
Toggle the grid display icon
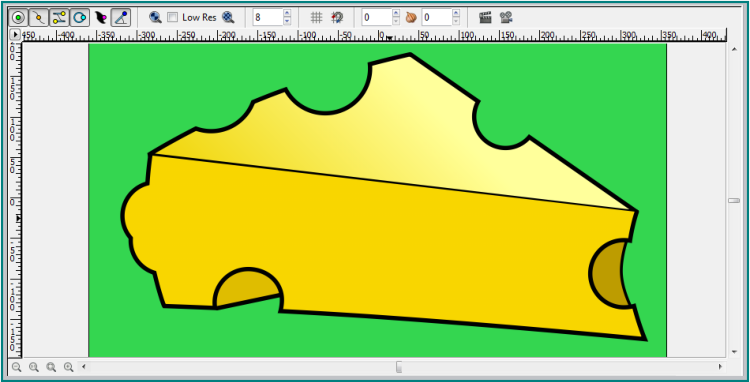coord(316,18)
